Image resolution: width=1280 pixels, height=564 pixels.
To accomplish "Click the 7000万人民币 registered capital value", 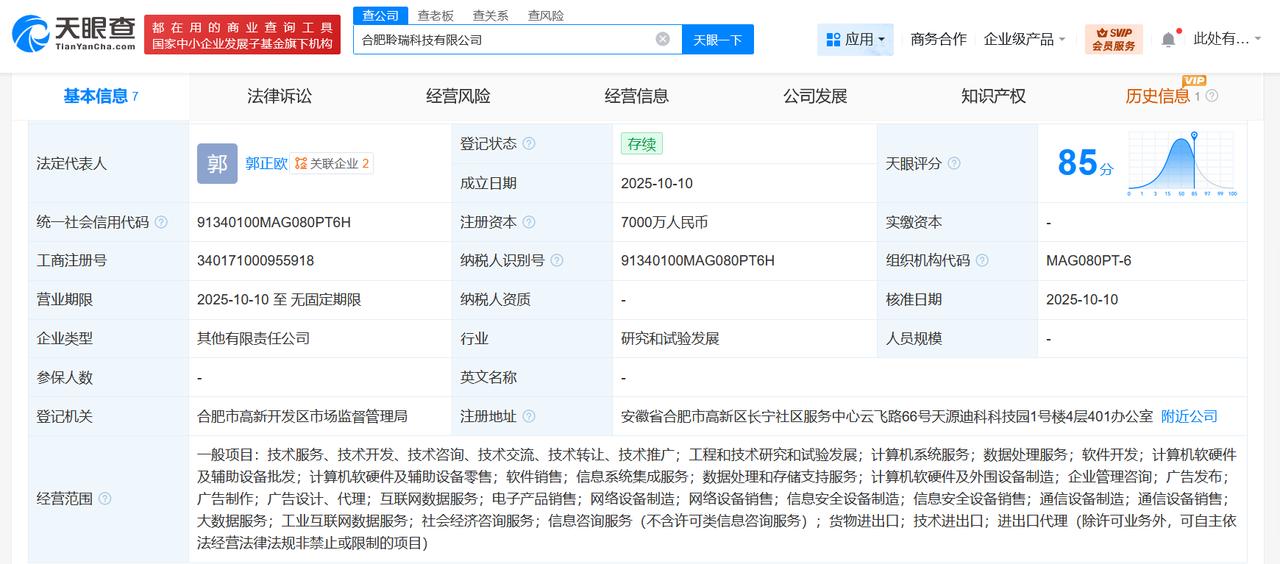I will (664, 222).
